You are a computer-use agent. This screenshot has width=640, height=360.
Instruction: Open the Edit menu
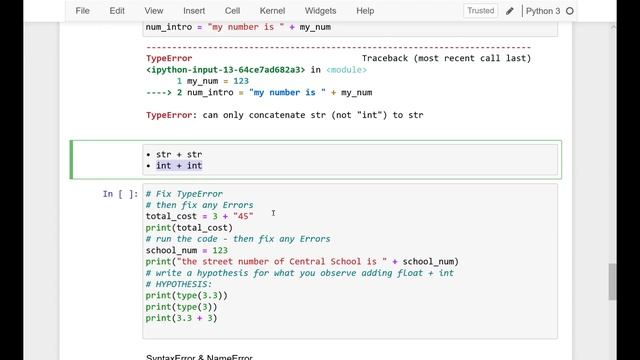coord(117,11)
